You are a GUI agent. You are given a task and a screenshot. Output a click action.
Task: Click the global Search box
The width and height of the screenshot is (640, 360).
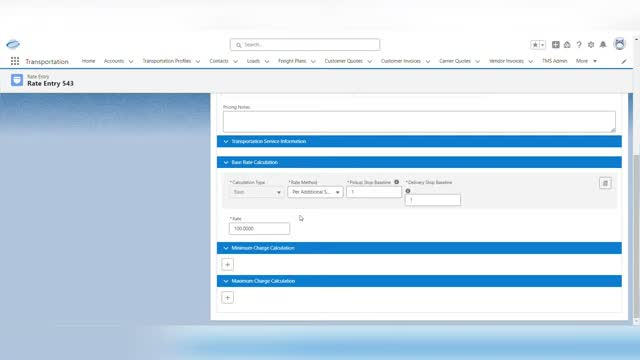[305, 44]
